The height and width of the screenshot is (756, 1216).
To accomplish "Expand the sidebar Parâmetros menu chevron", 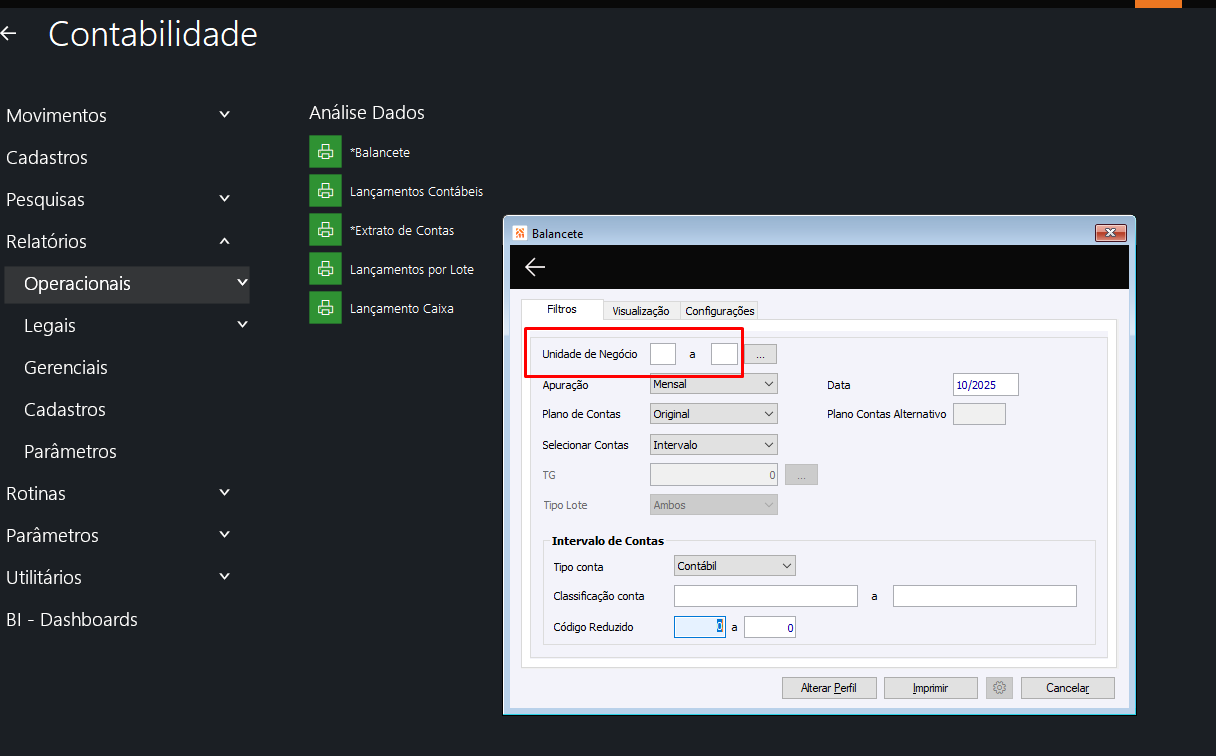I will click(225, 535).
